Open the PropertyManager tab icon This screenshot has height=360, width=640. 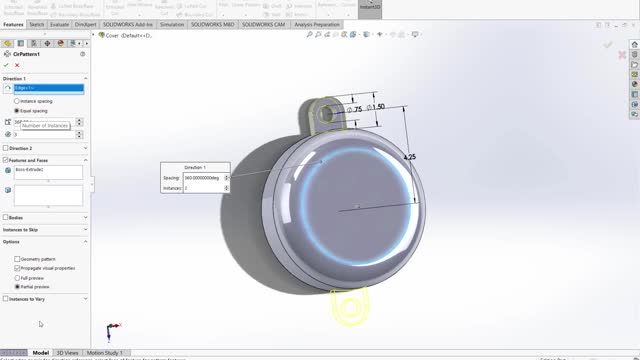tap(20, 43)
